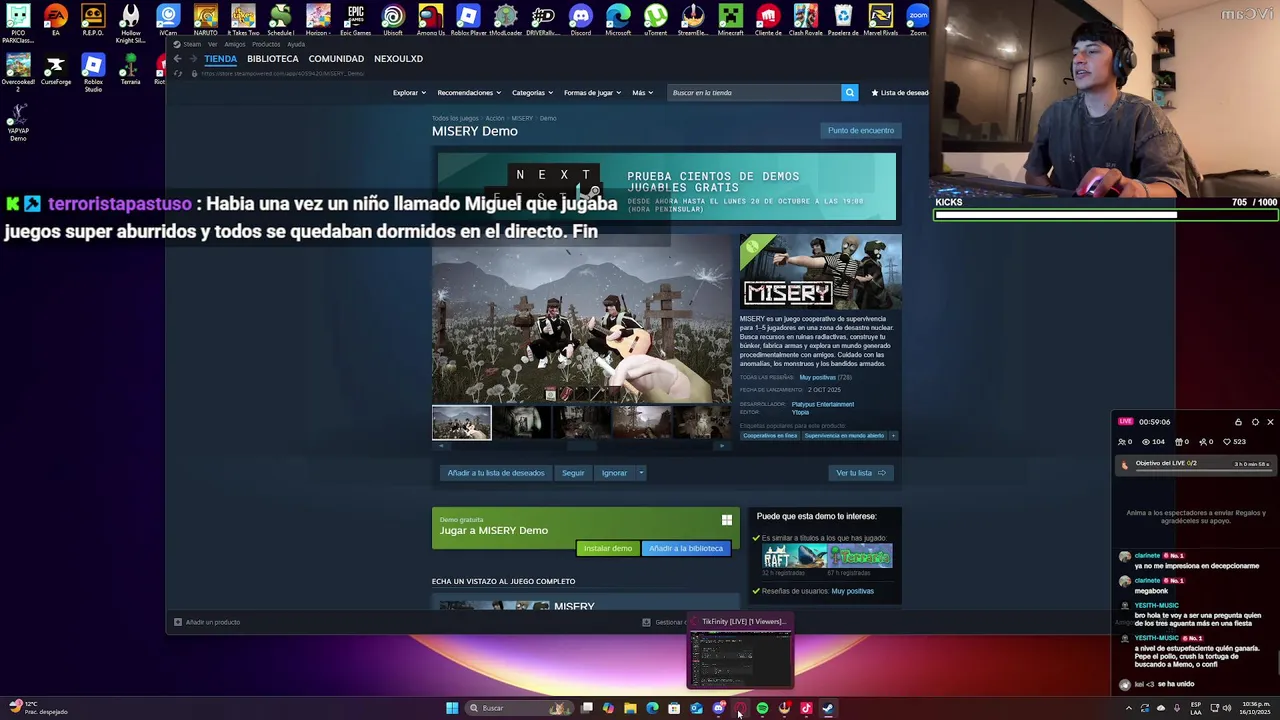
Task: Select the first screenshot thumbnail
Action: (462, 423)
